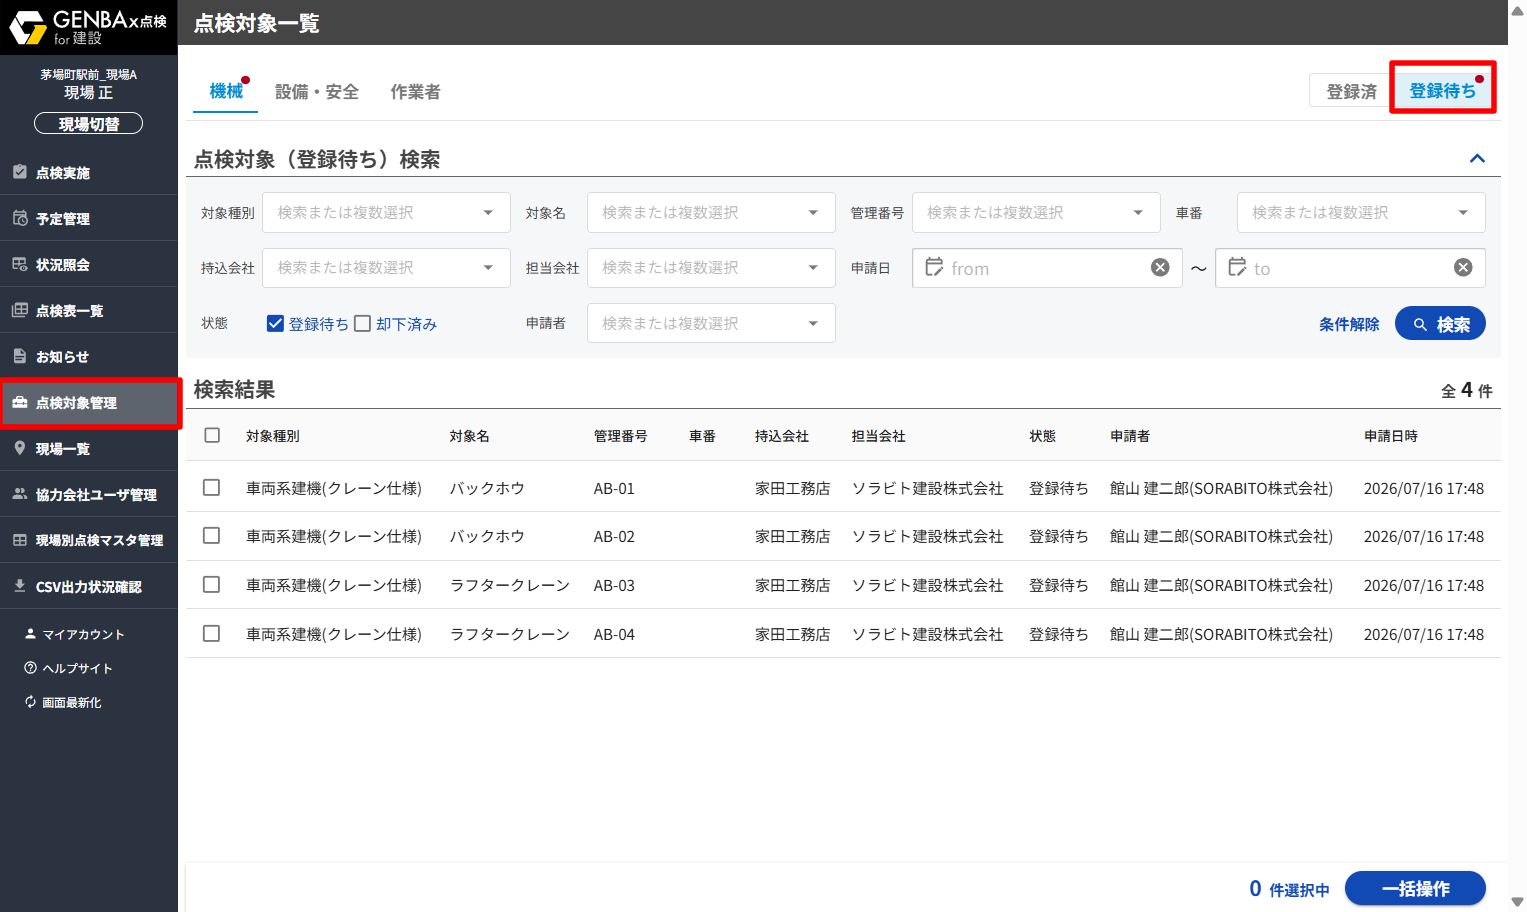Select the checkbox for row AB-03
The height and width of the screenshot is (912, 1527).
tap(212, 584)
